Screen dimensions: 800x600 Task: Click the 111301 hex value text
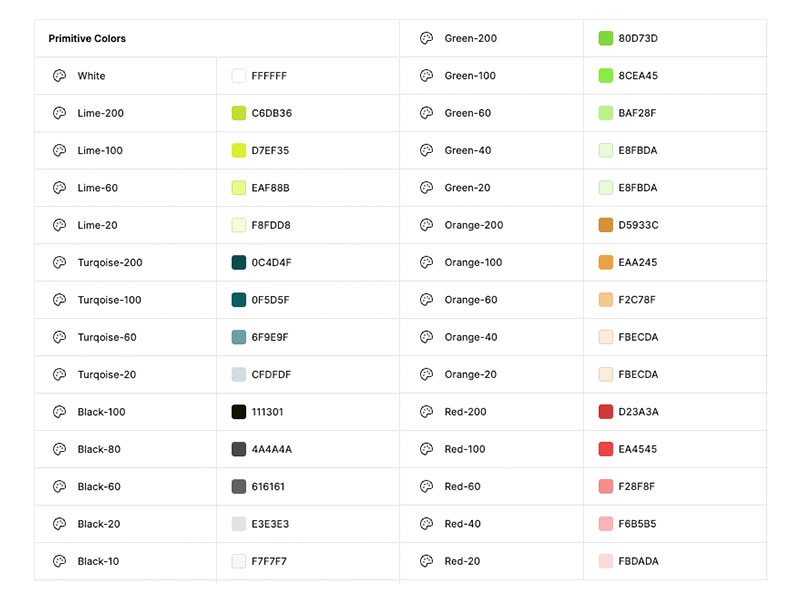[267, 412]
